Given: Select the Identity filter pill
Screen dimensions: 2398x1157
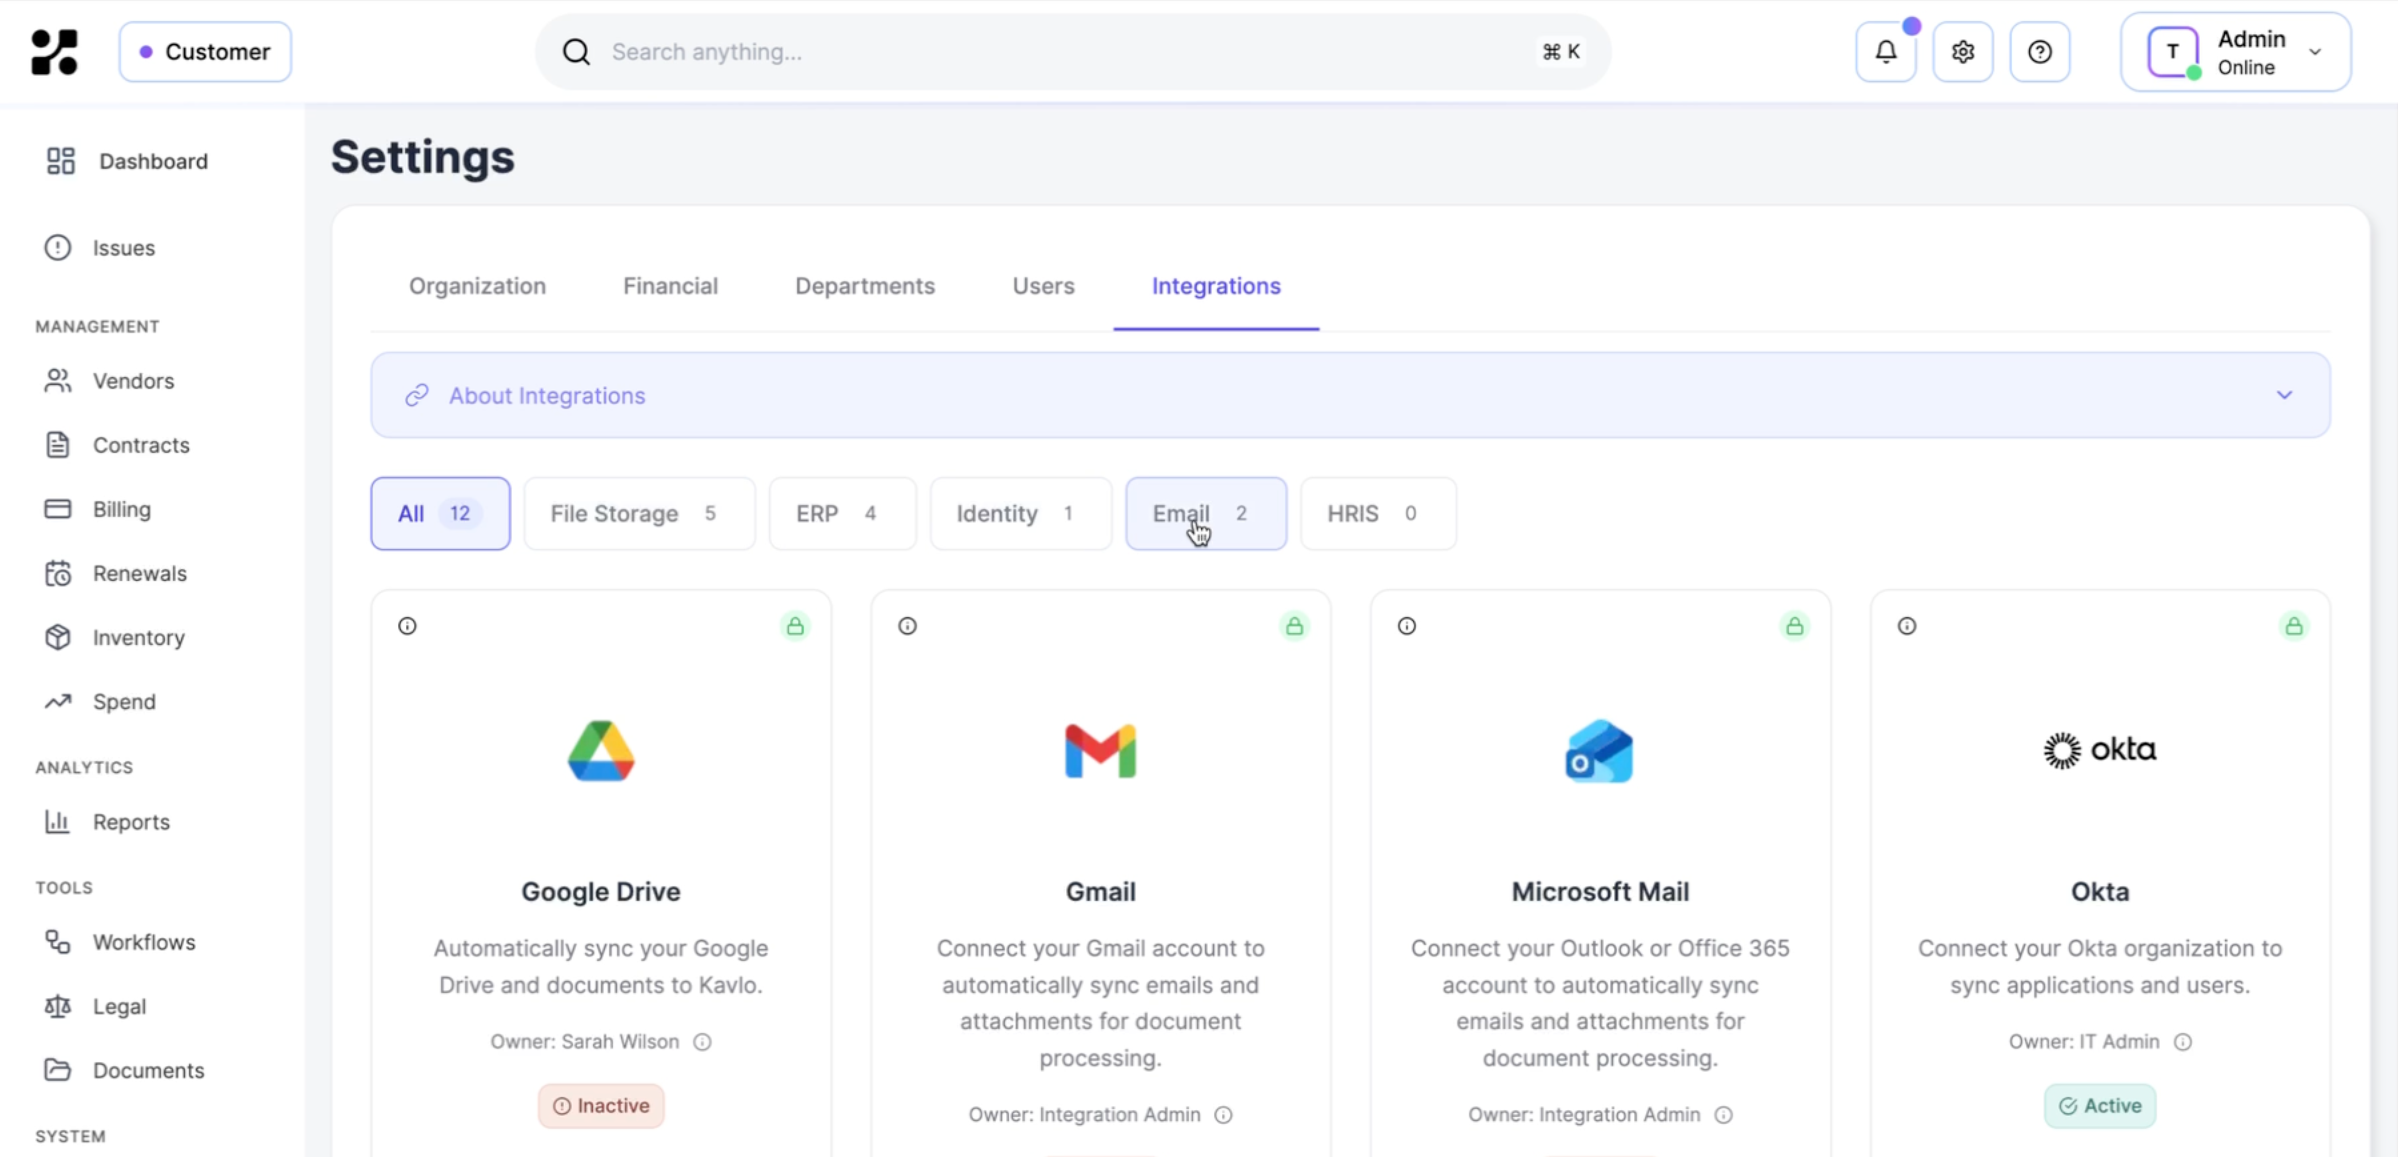Looking at the screenshot, I should click(x=1019, y=513).
